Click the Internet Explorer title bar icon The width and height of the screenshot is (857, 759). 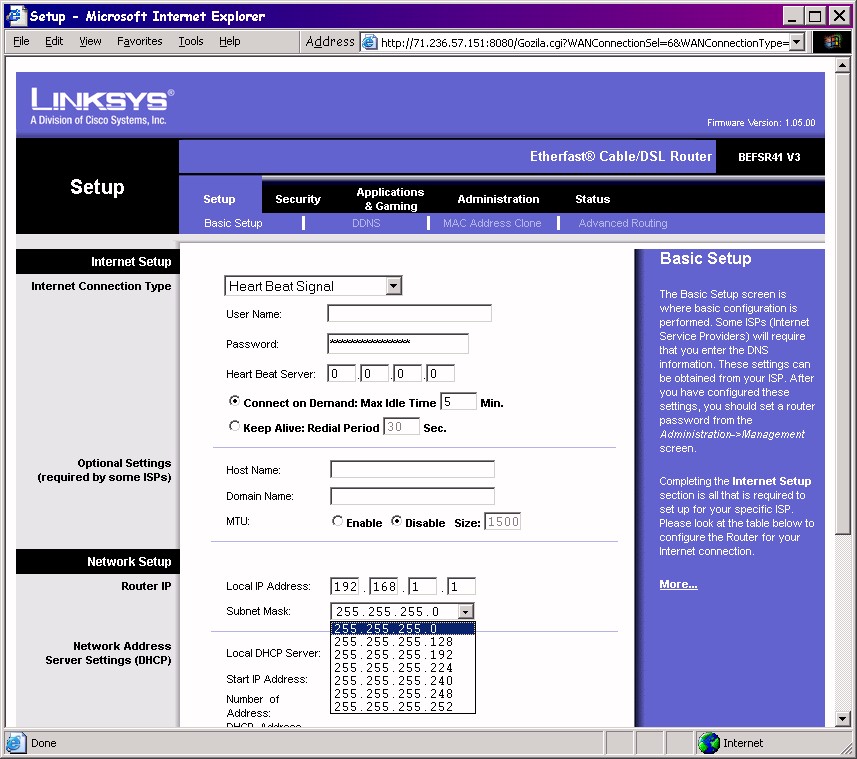(x=16, y=16)
